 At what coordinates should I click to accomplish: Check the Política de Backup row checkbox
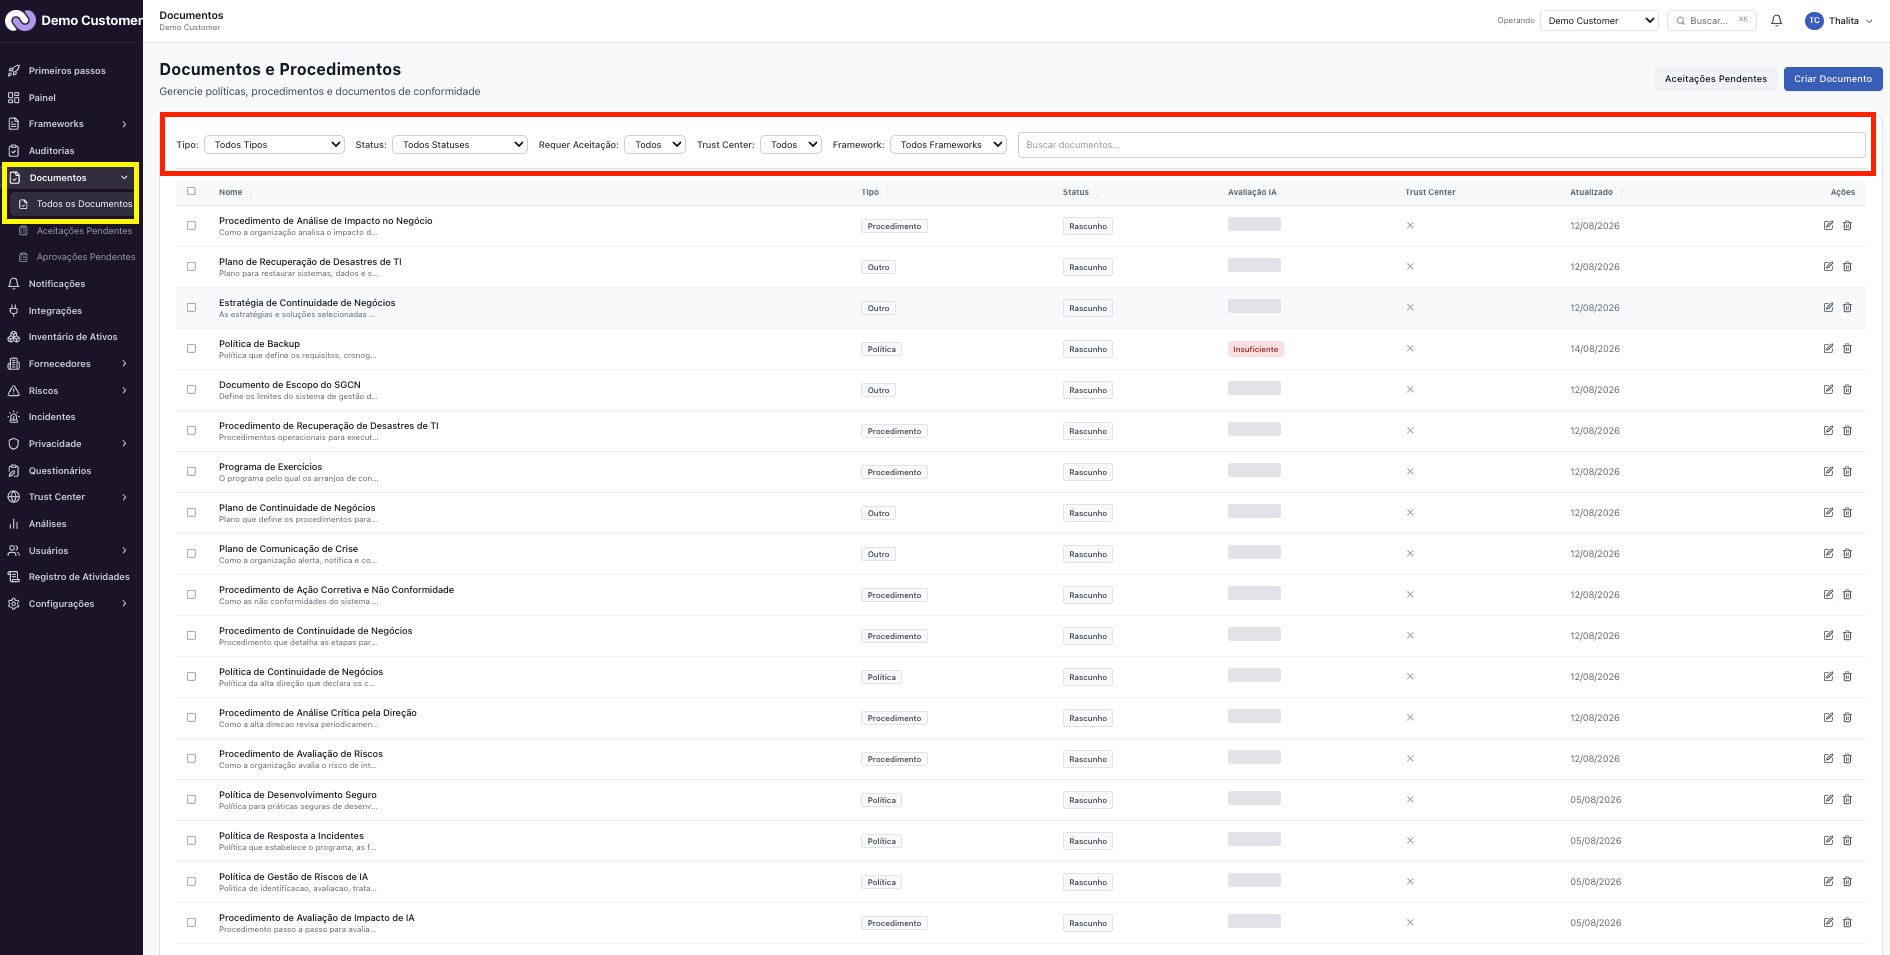click(x=191, y=349)
